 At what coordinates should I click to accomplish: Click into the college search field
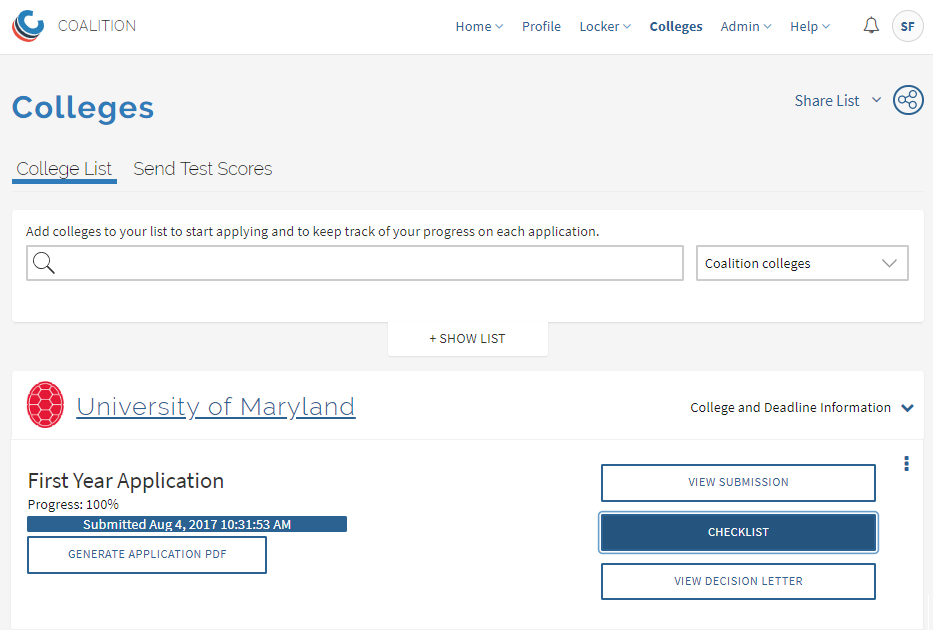click(x=355, y=263)
